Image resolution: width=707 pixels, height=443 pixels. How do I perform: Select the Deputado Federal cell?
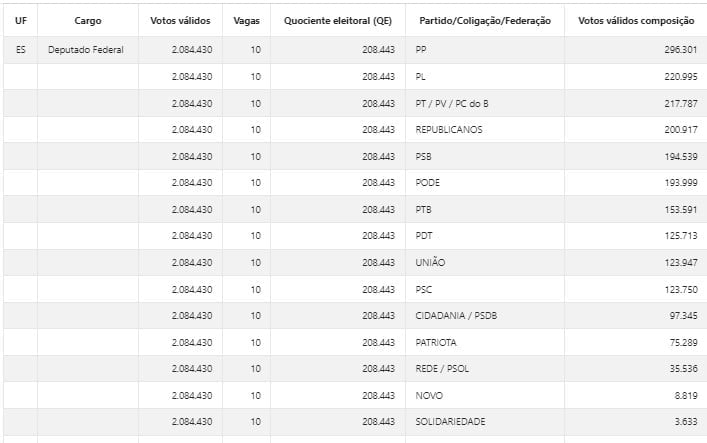pyautogui.click(x=86, y=49)
